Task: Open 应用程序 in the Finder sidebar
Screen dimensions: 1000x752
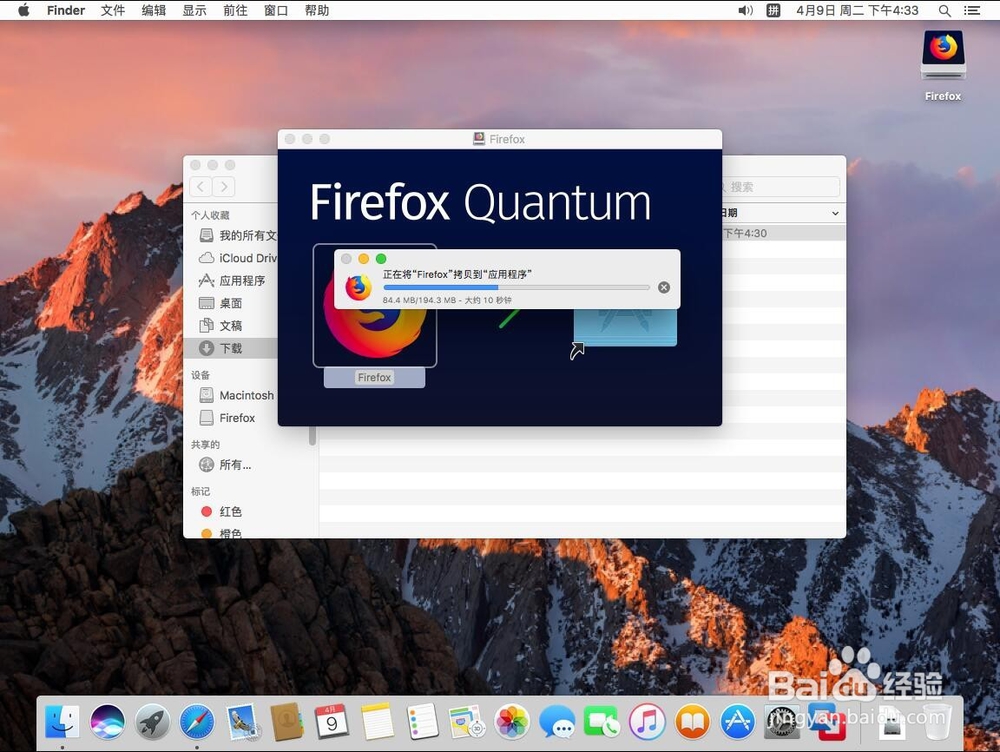Action: click(x=232, y=281)
